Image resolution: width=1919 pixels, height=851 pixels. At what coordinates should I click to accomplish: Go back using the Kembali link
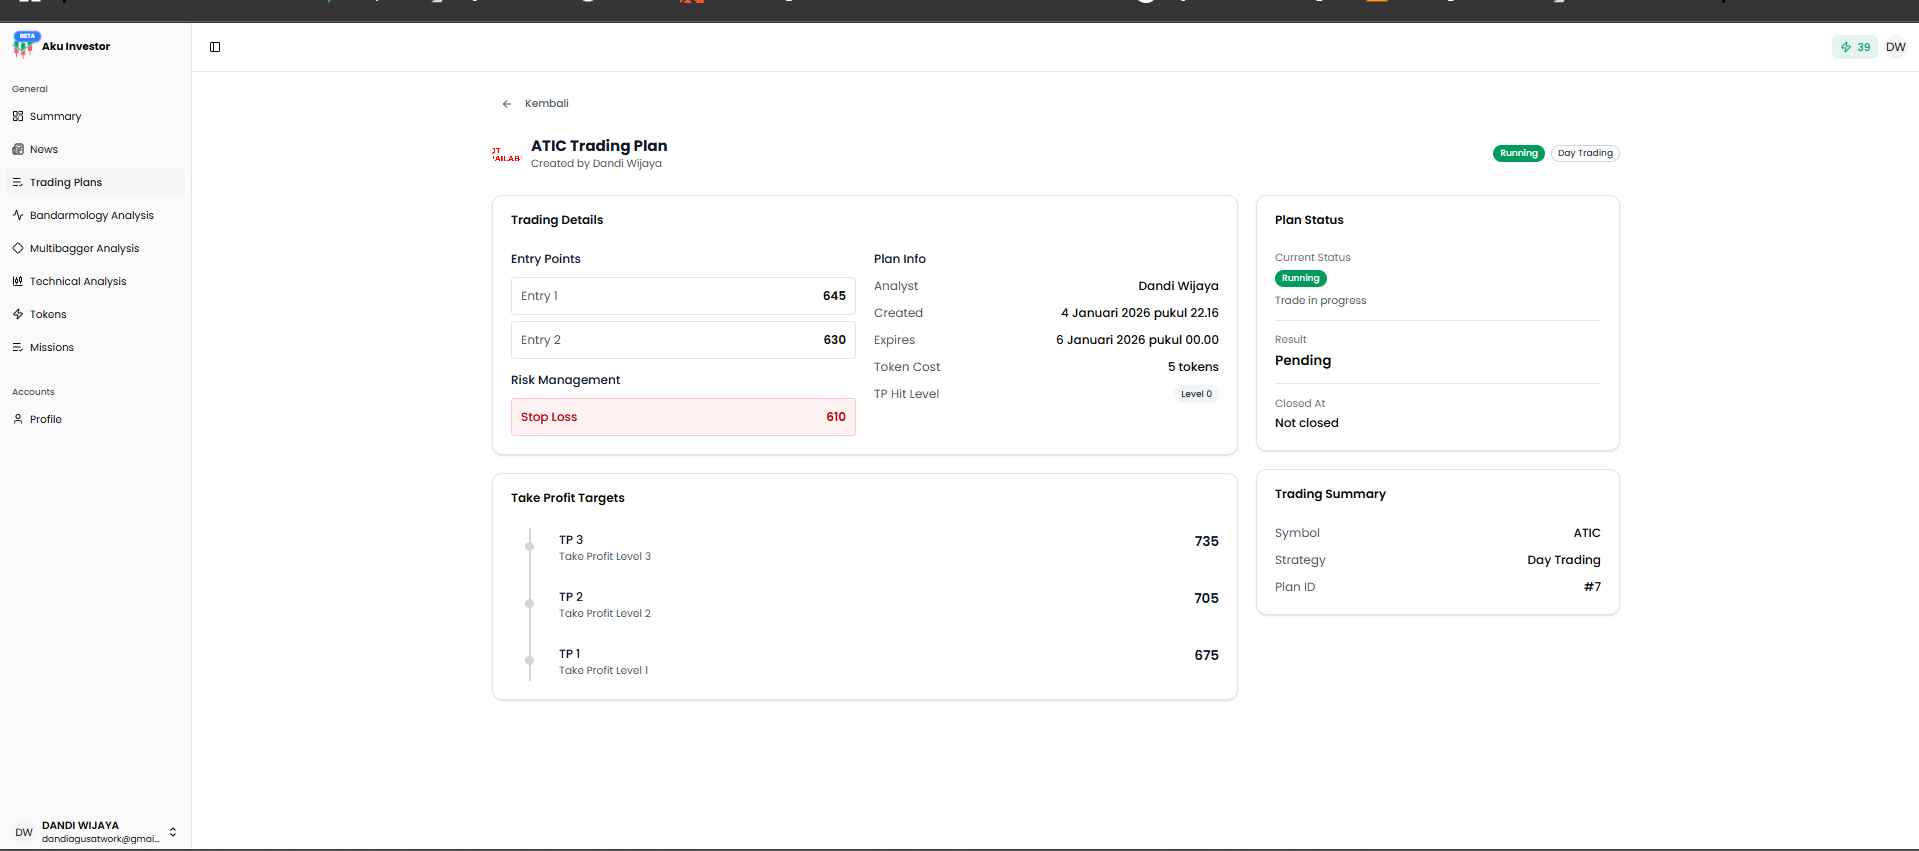point(535,103)
